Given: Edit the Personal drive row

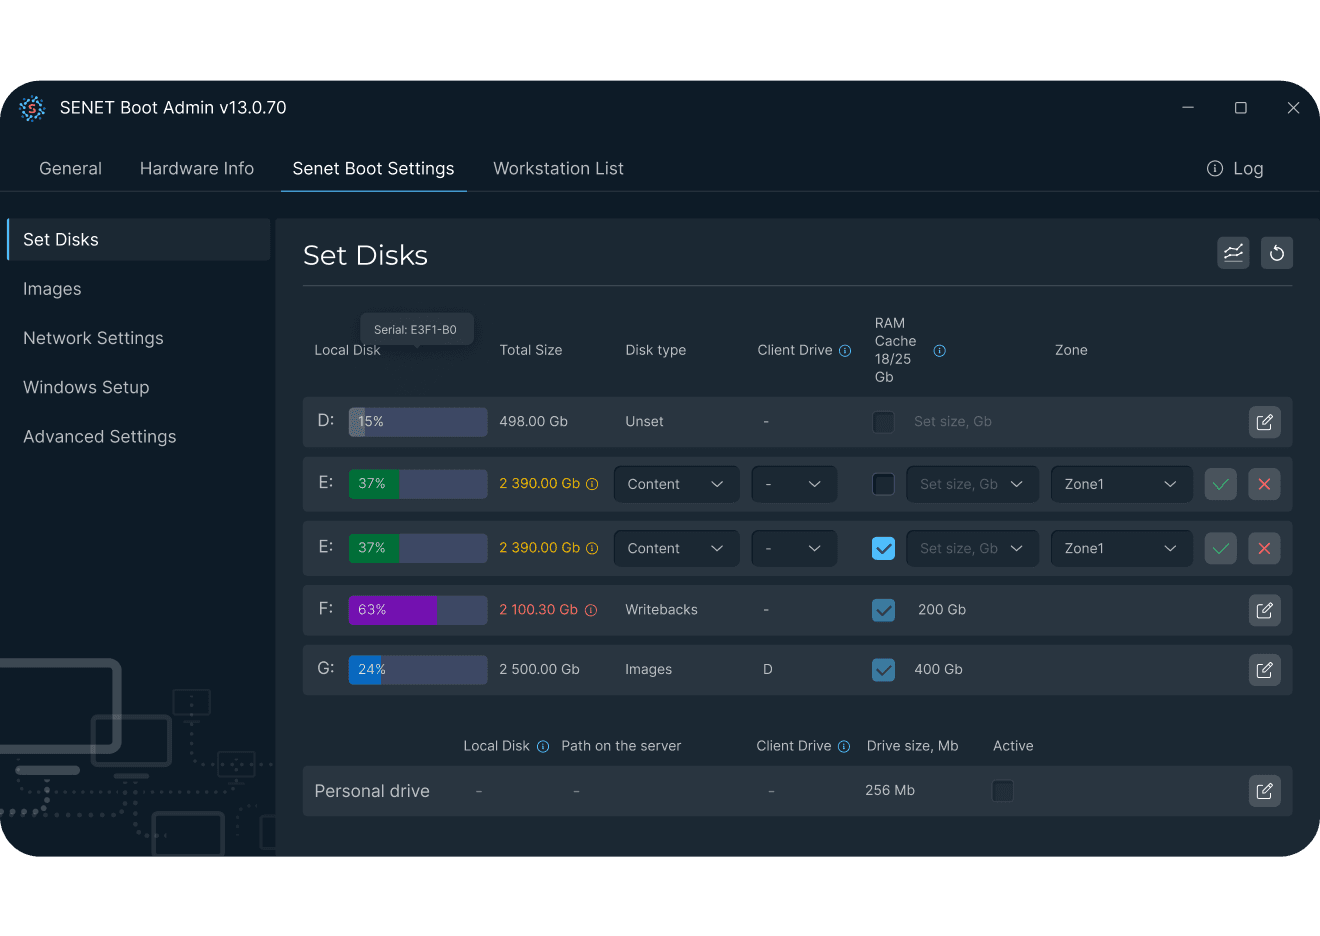Looking at the screenshot, I should coord(1265,791).
